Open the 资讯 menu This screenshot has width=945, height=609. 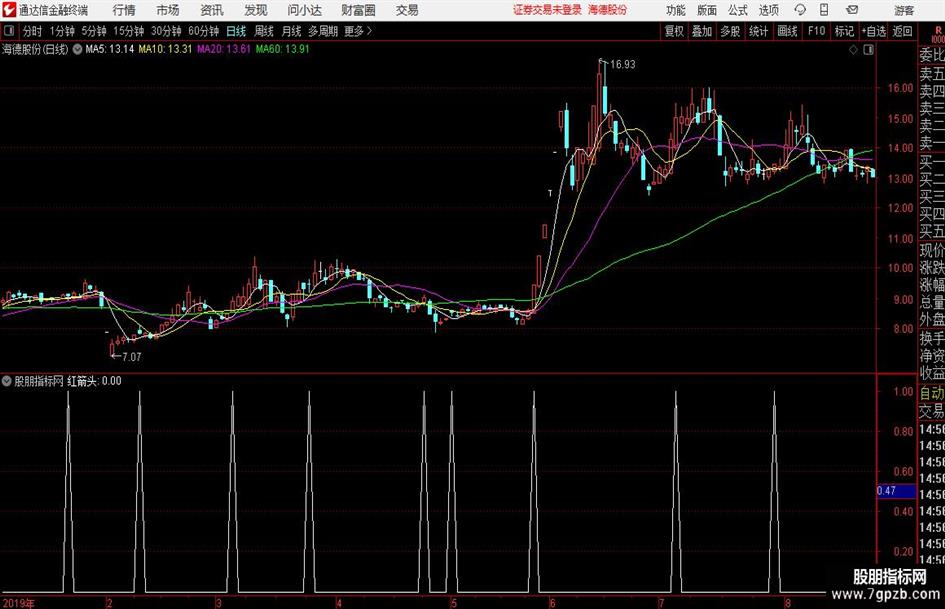[212, 10]
